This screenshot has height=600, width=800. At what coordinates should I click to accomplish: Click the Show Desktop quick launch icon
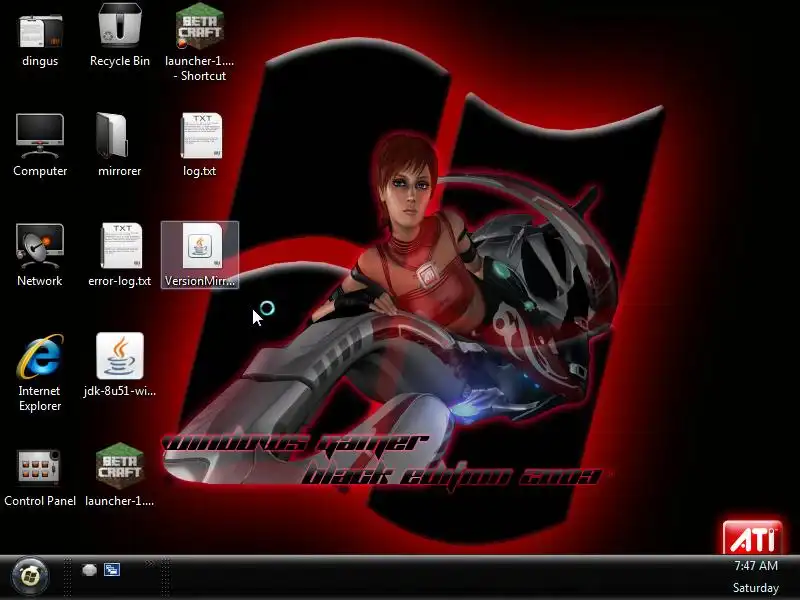[x=89, y=570]
